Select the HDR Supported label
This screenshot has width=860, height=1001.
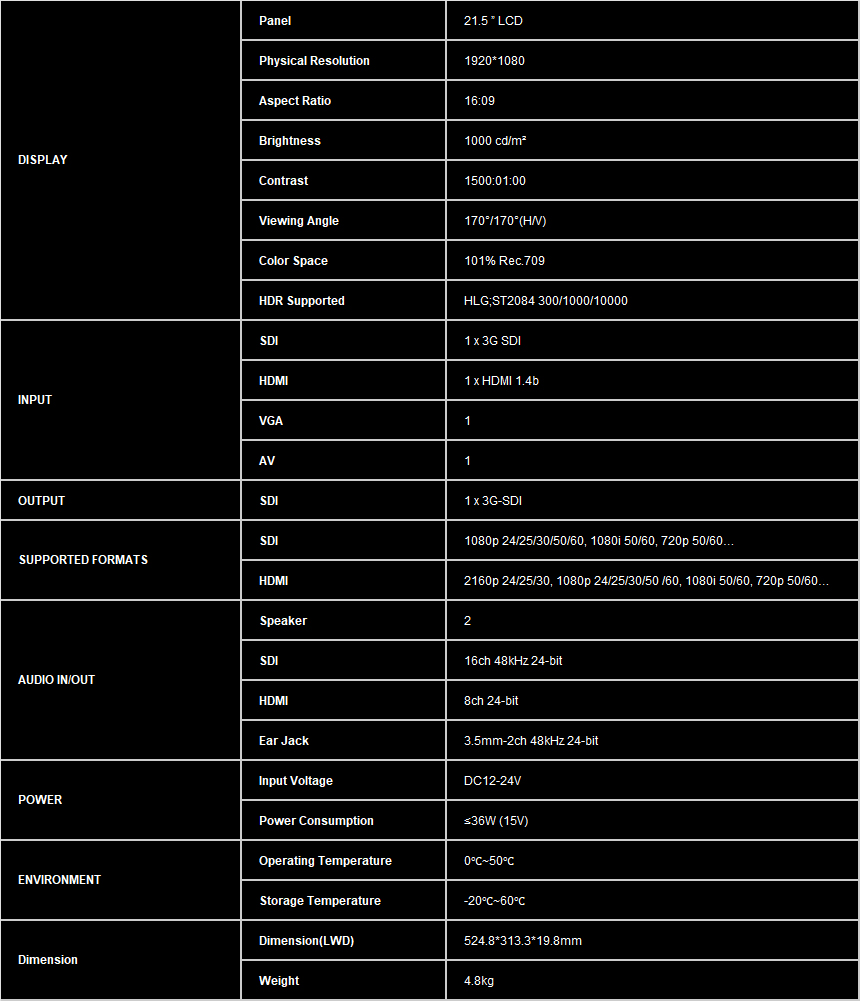302,301
